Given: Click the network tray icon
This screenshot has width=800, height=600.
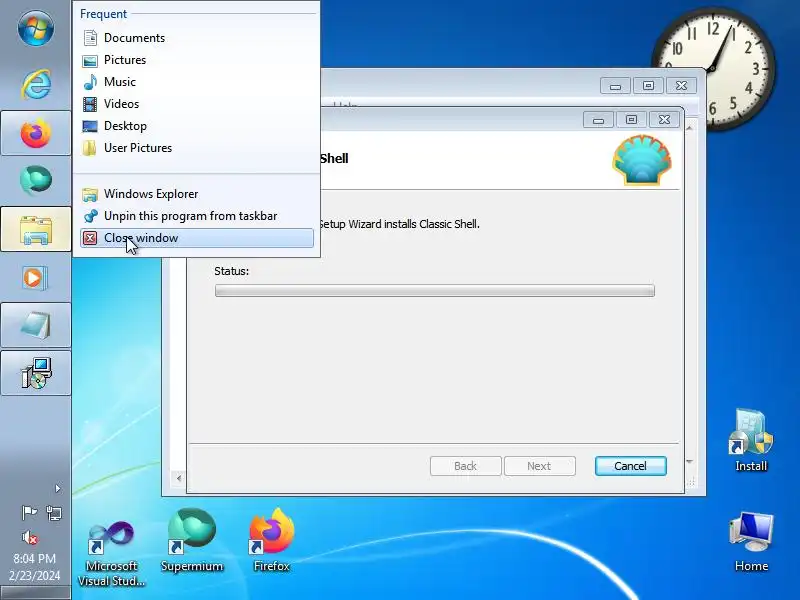Looking at the screenshot, I should pyautogui.click(x=54, y=513).
